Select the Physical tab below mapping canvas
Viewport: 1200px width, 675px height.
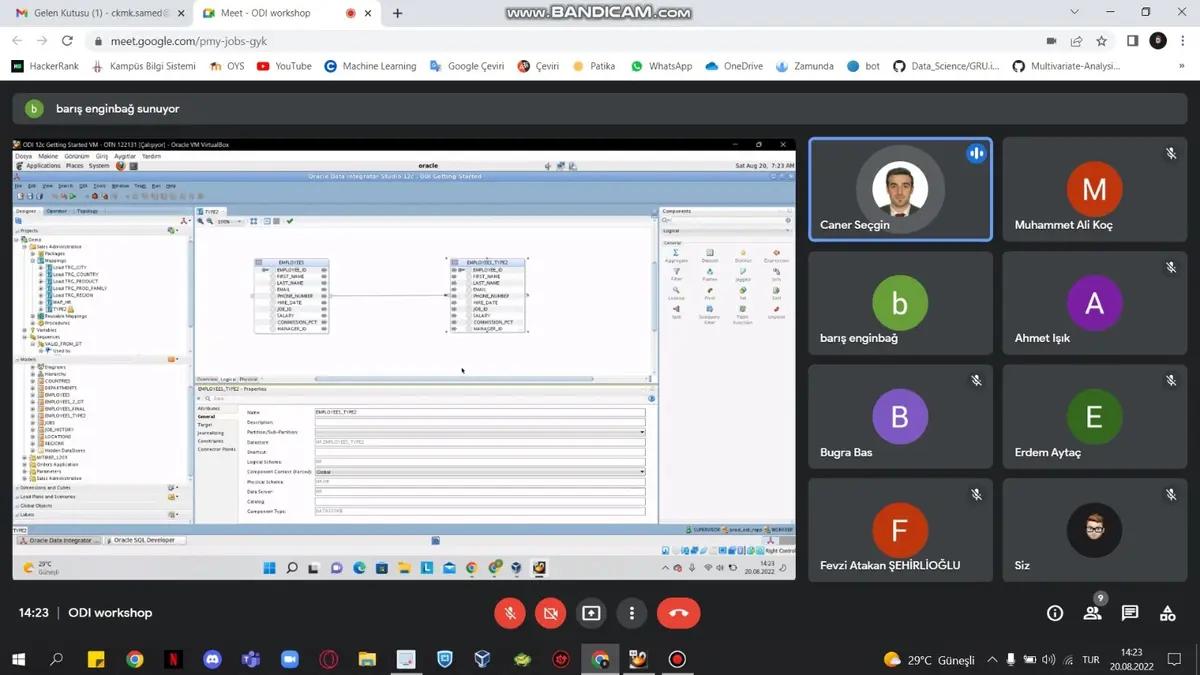248,379
